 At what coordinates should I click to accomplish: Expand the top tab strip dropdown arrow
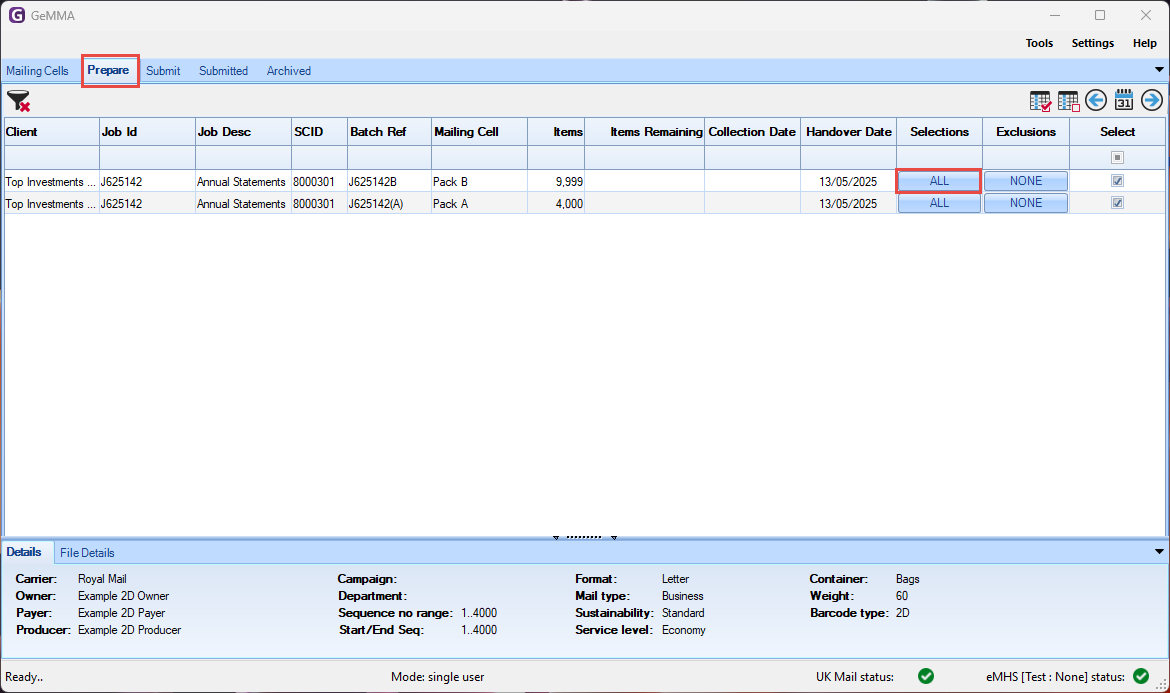click(x=1159, y=70)
